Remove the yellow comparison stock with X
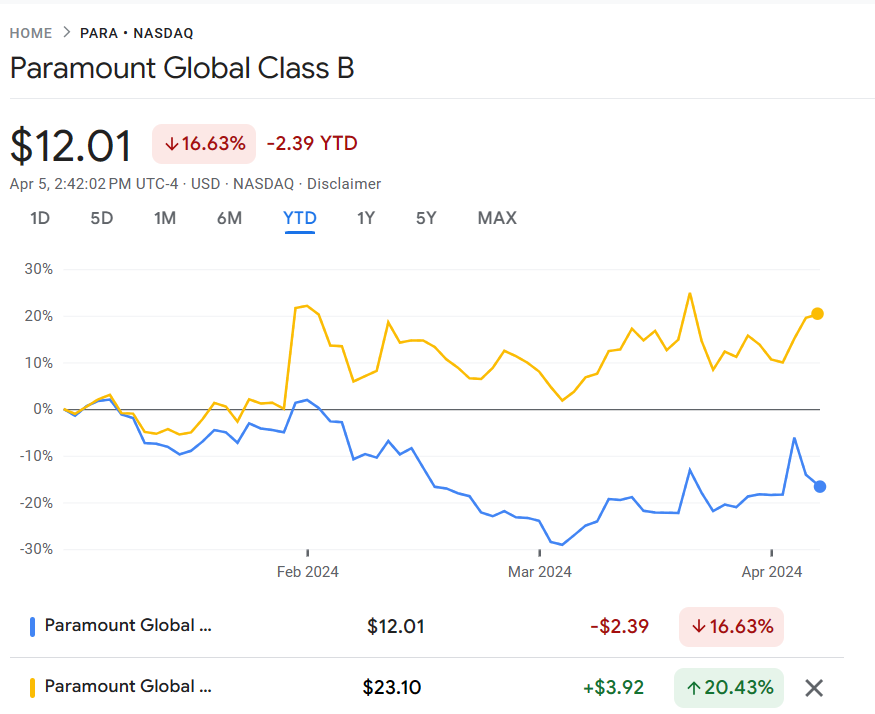The width and height of the screenshot is (875, 714). click(814, 688)
